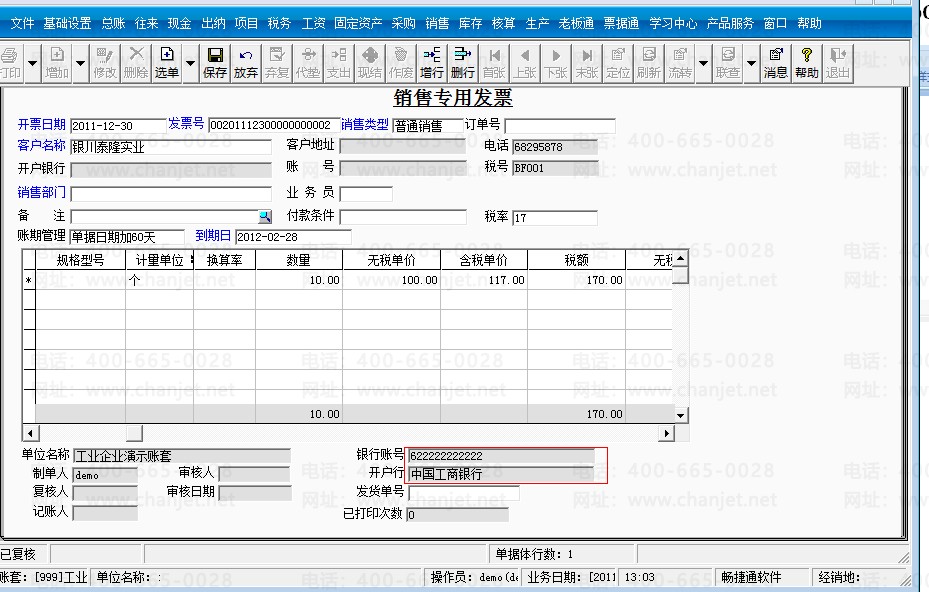
Task: Open the 固定资产 menu
Action: coord(358,23)
